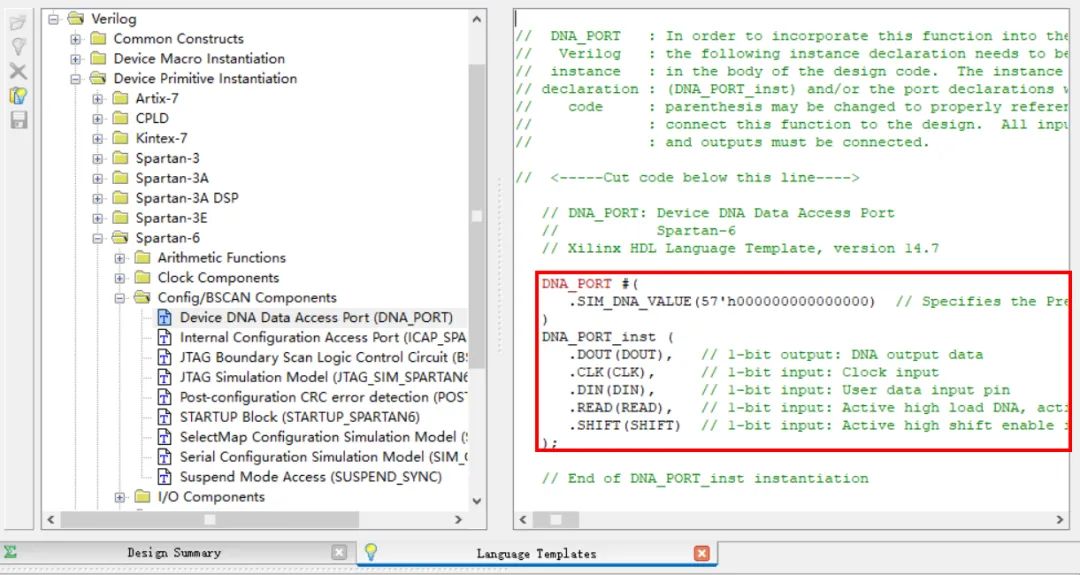Click template icon for Device DNA Data Access Port

164,317
